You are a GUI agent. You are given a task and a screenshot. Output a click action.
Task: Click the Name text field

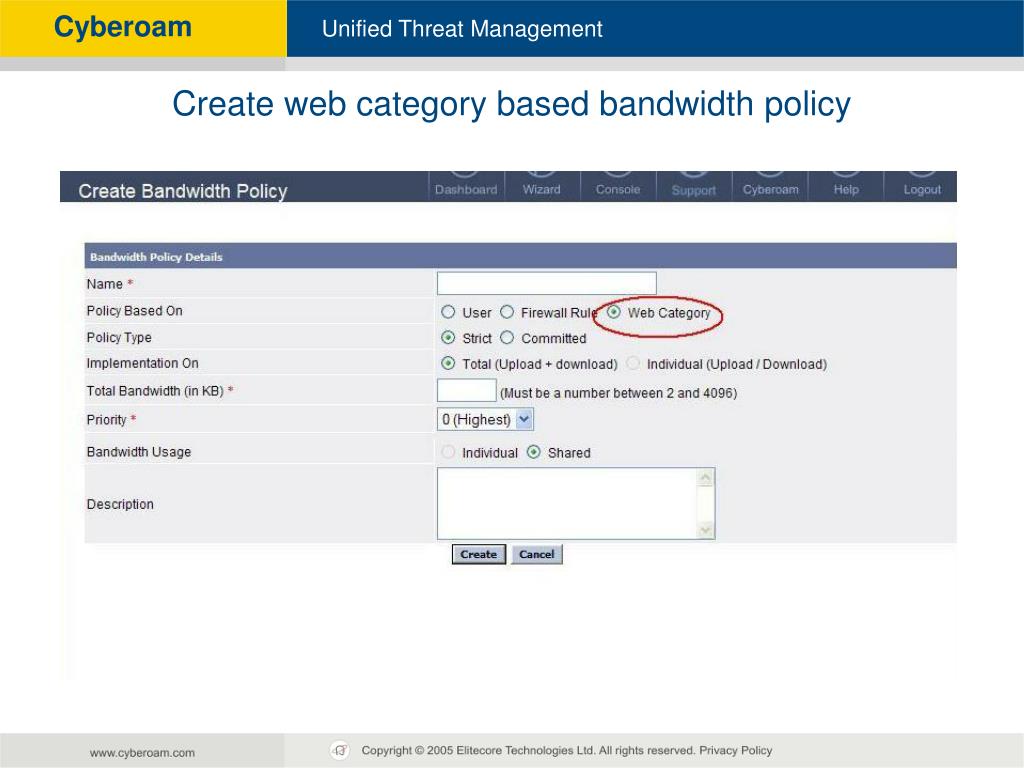pos(547,283)
